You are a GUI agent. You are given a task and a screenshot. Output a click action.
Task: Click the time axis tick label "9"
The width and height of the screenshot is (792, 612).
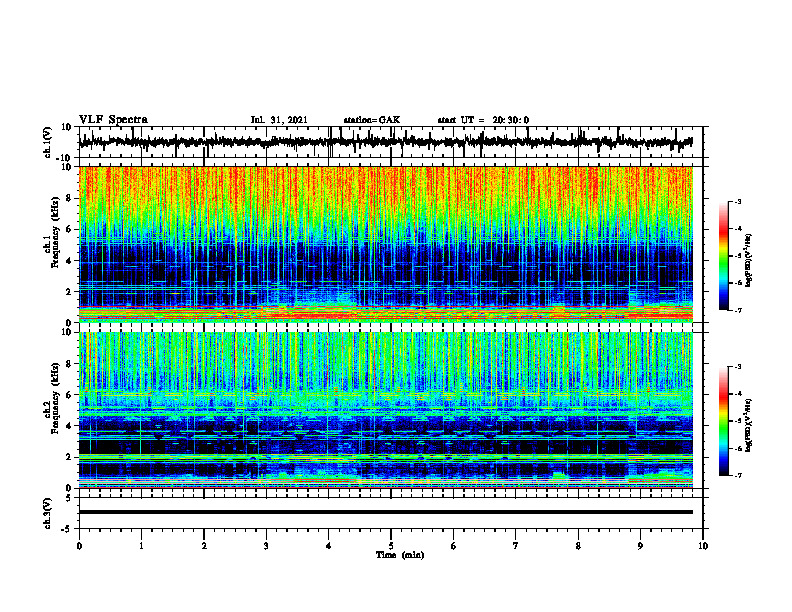coord(640,546)
